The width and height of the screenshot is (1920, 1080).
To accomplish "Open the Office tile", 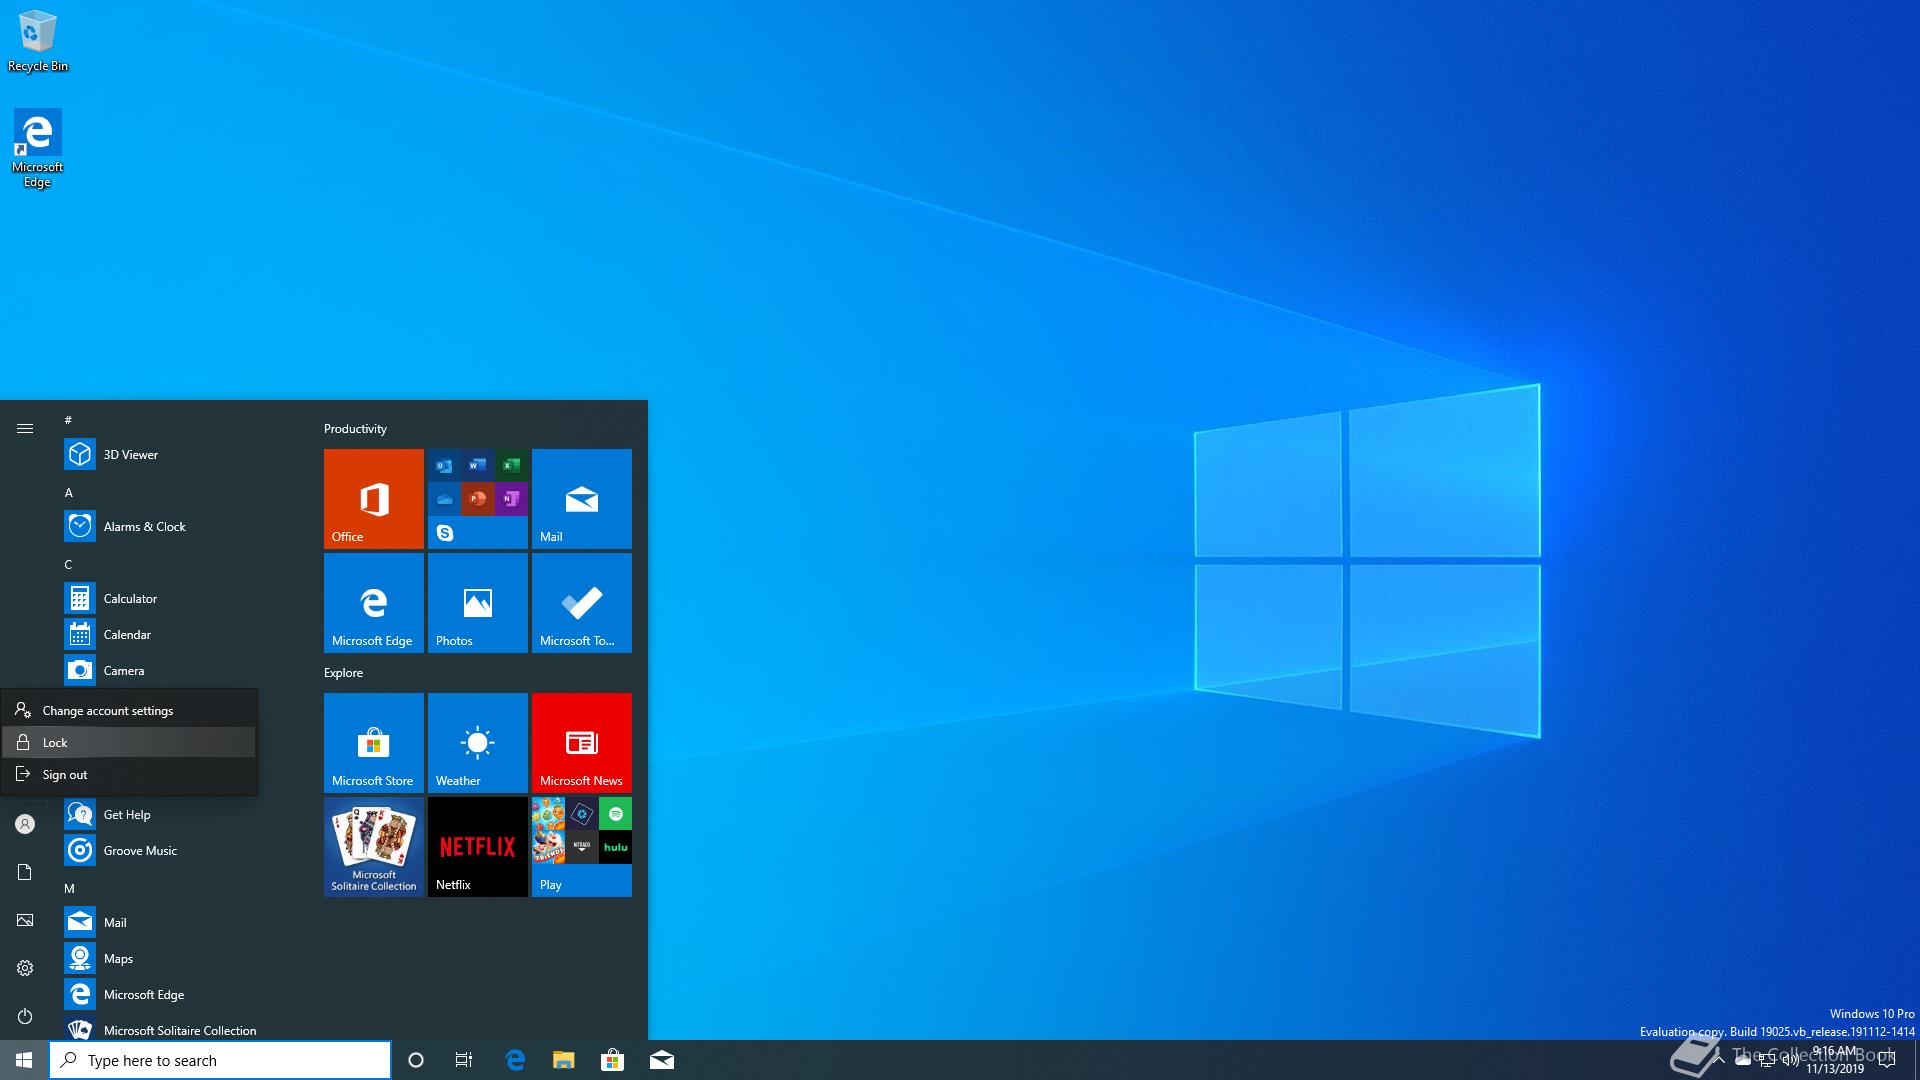I will tap(373, 498).
